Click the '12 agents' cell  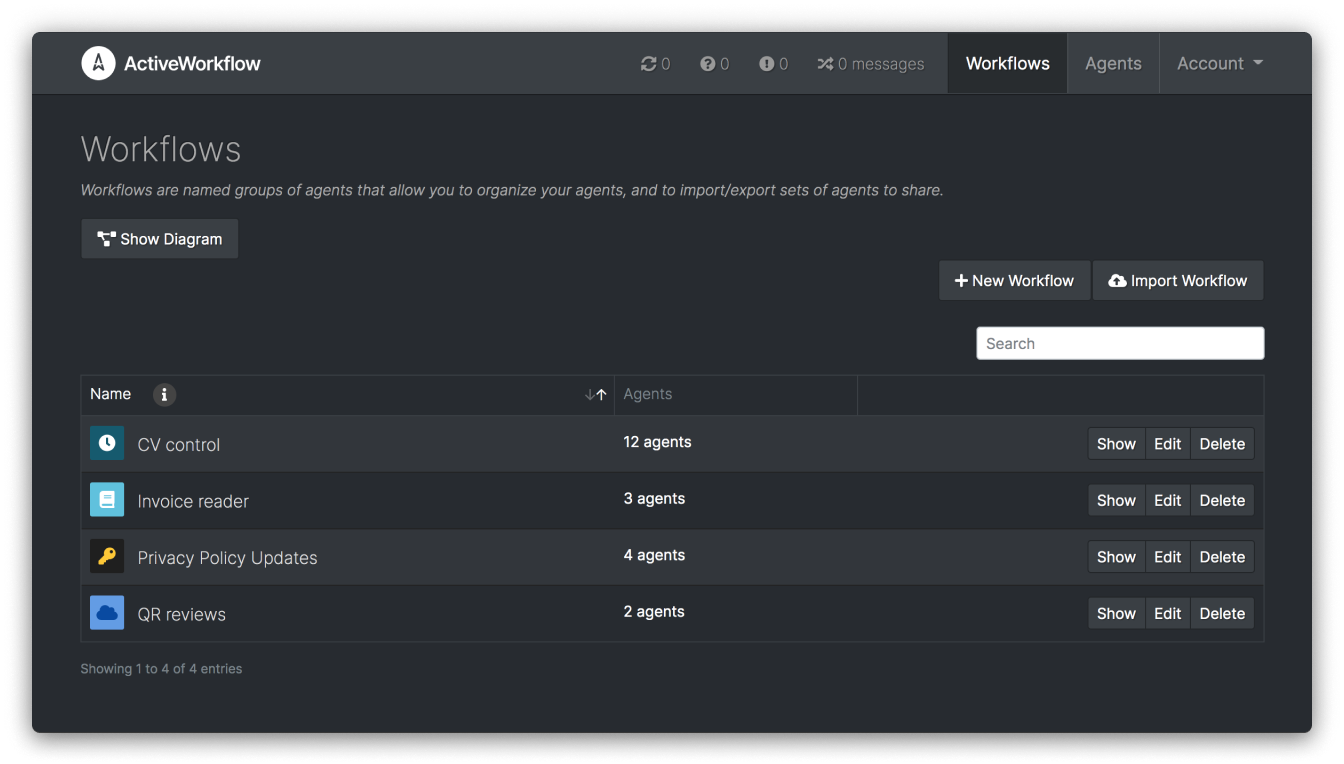657,442
